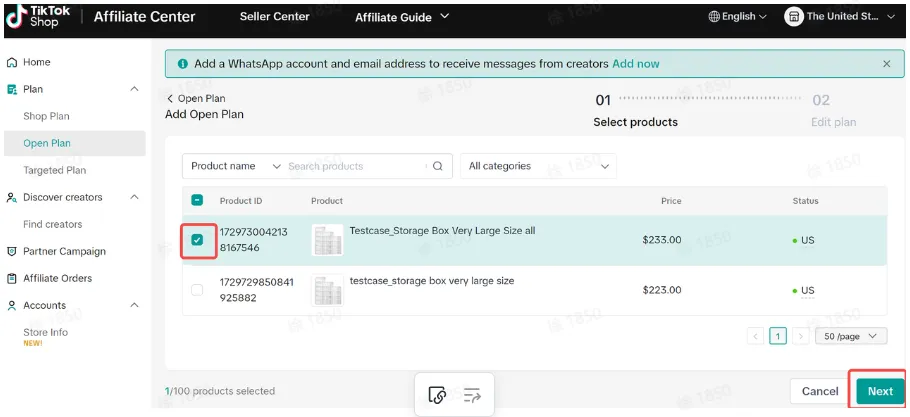
Task: Open Store Info in sidebar
Action: coord(45,332)
